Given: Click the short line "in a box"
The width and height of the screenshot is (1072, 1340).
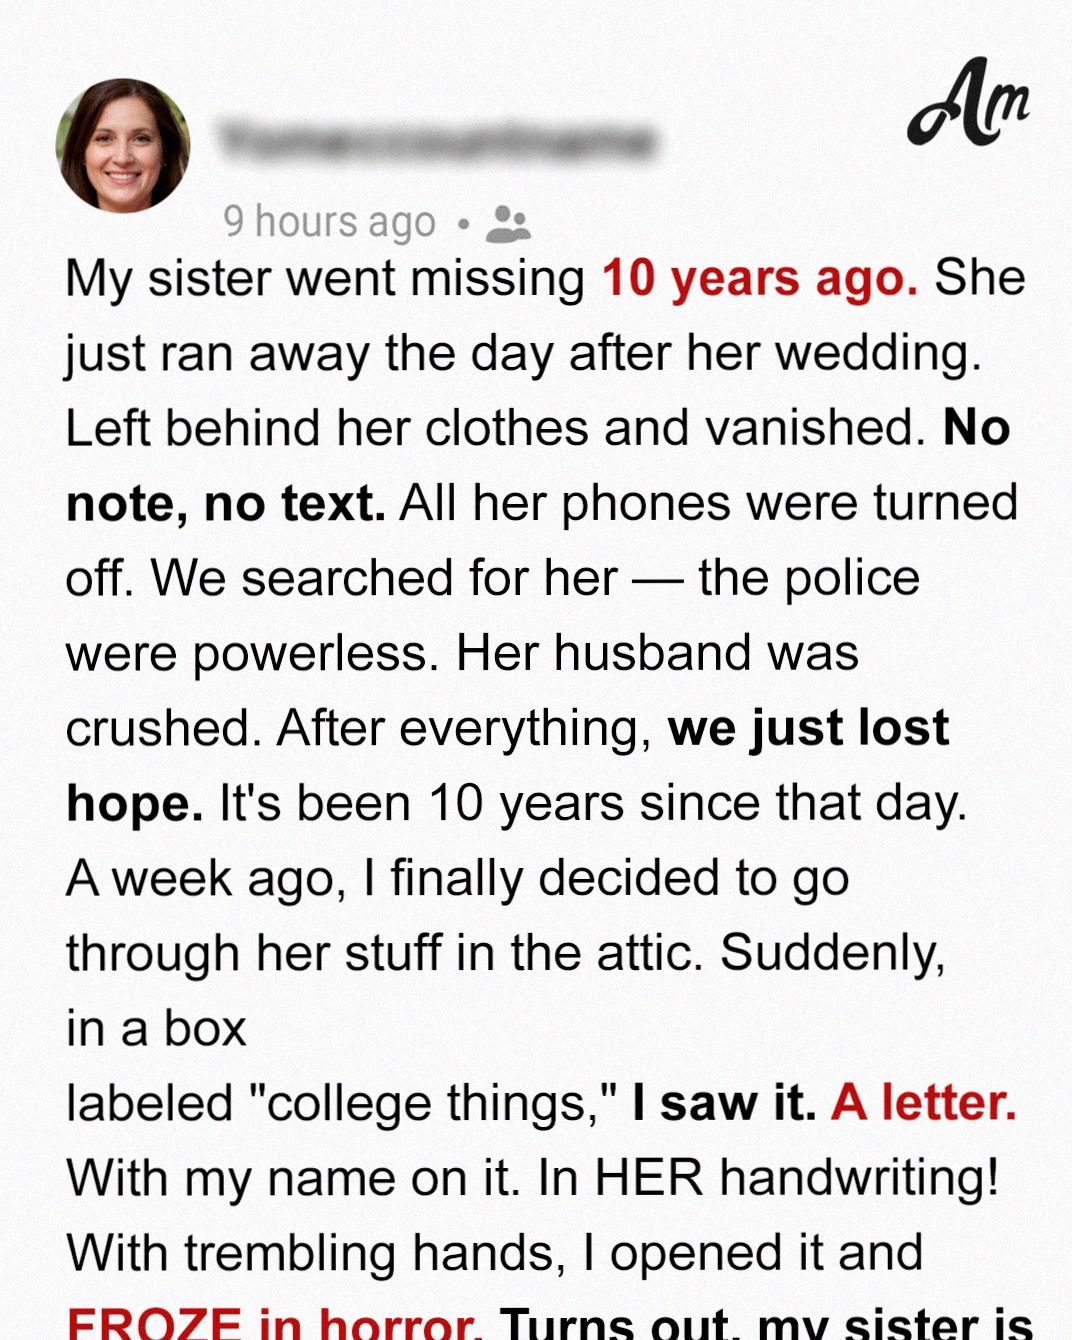Looking at the screenshot, I should coord(156,1029).
